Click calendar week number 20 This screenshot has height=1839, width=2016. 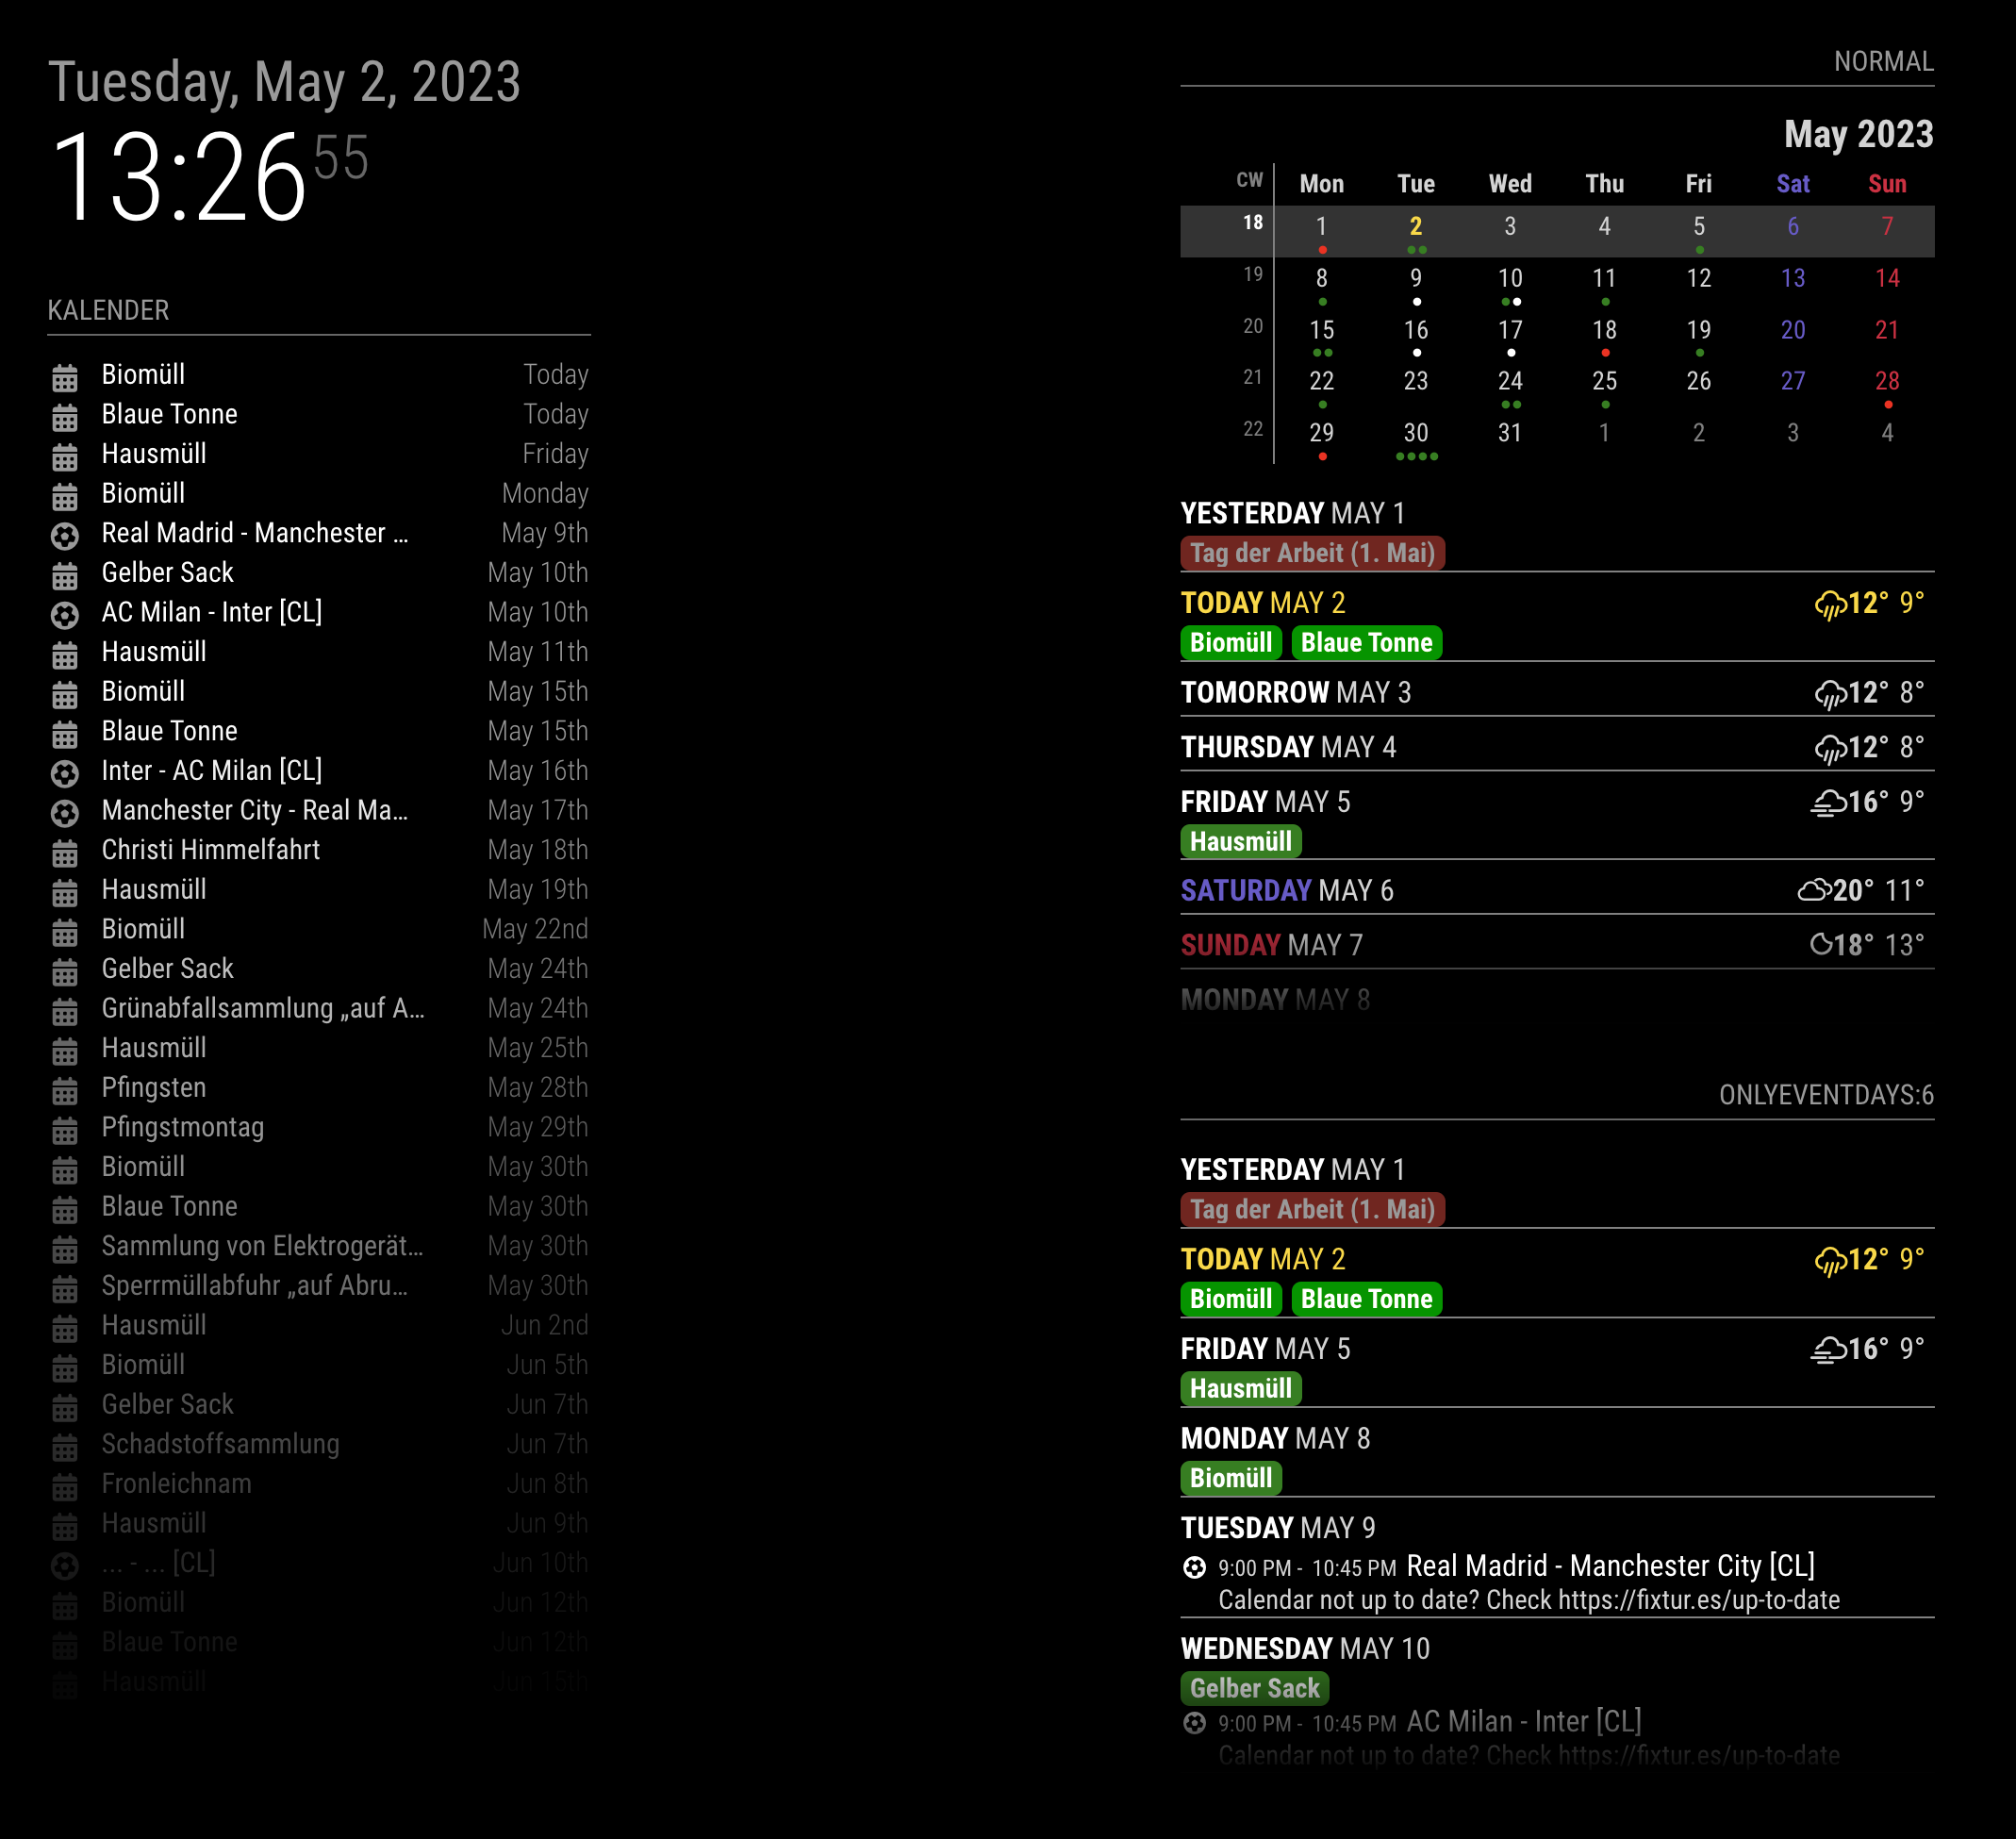1252,327
